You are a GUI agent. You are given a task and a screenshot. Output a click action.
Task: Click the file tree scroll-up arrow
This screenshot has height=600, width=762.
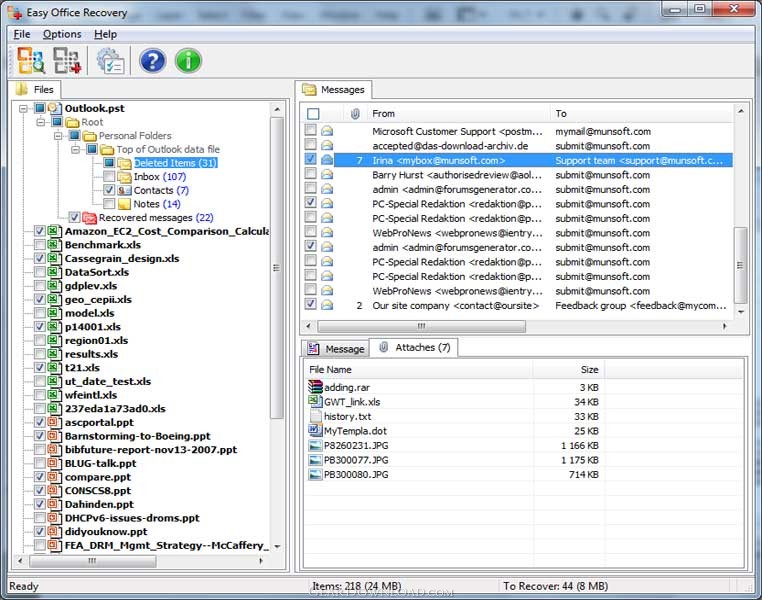pos(277,110)
